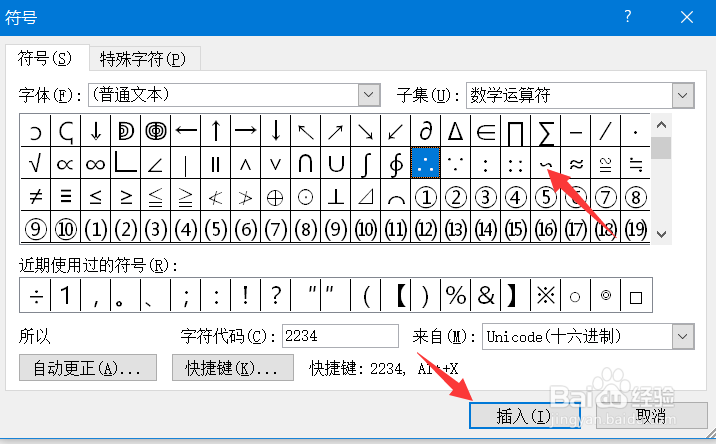Click the 快捷键(K)... button

(x=232, y=368)
